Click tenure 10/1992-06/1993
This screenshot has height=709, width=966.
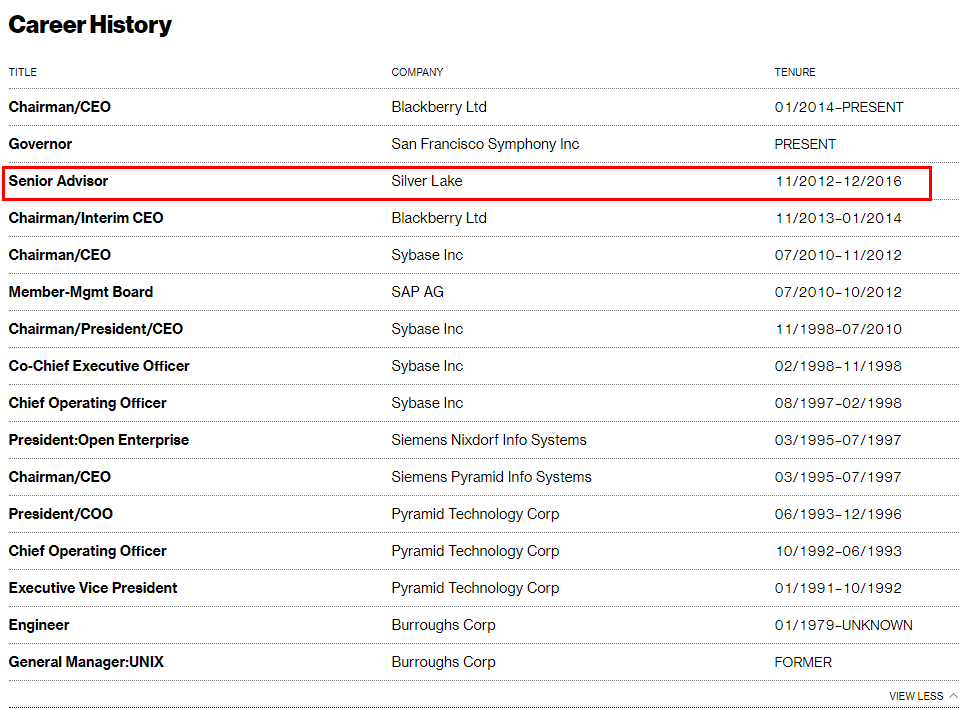click(x=838, y=551)
